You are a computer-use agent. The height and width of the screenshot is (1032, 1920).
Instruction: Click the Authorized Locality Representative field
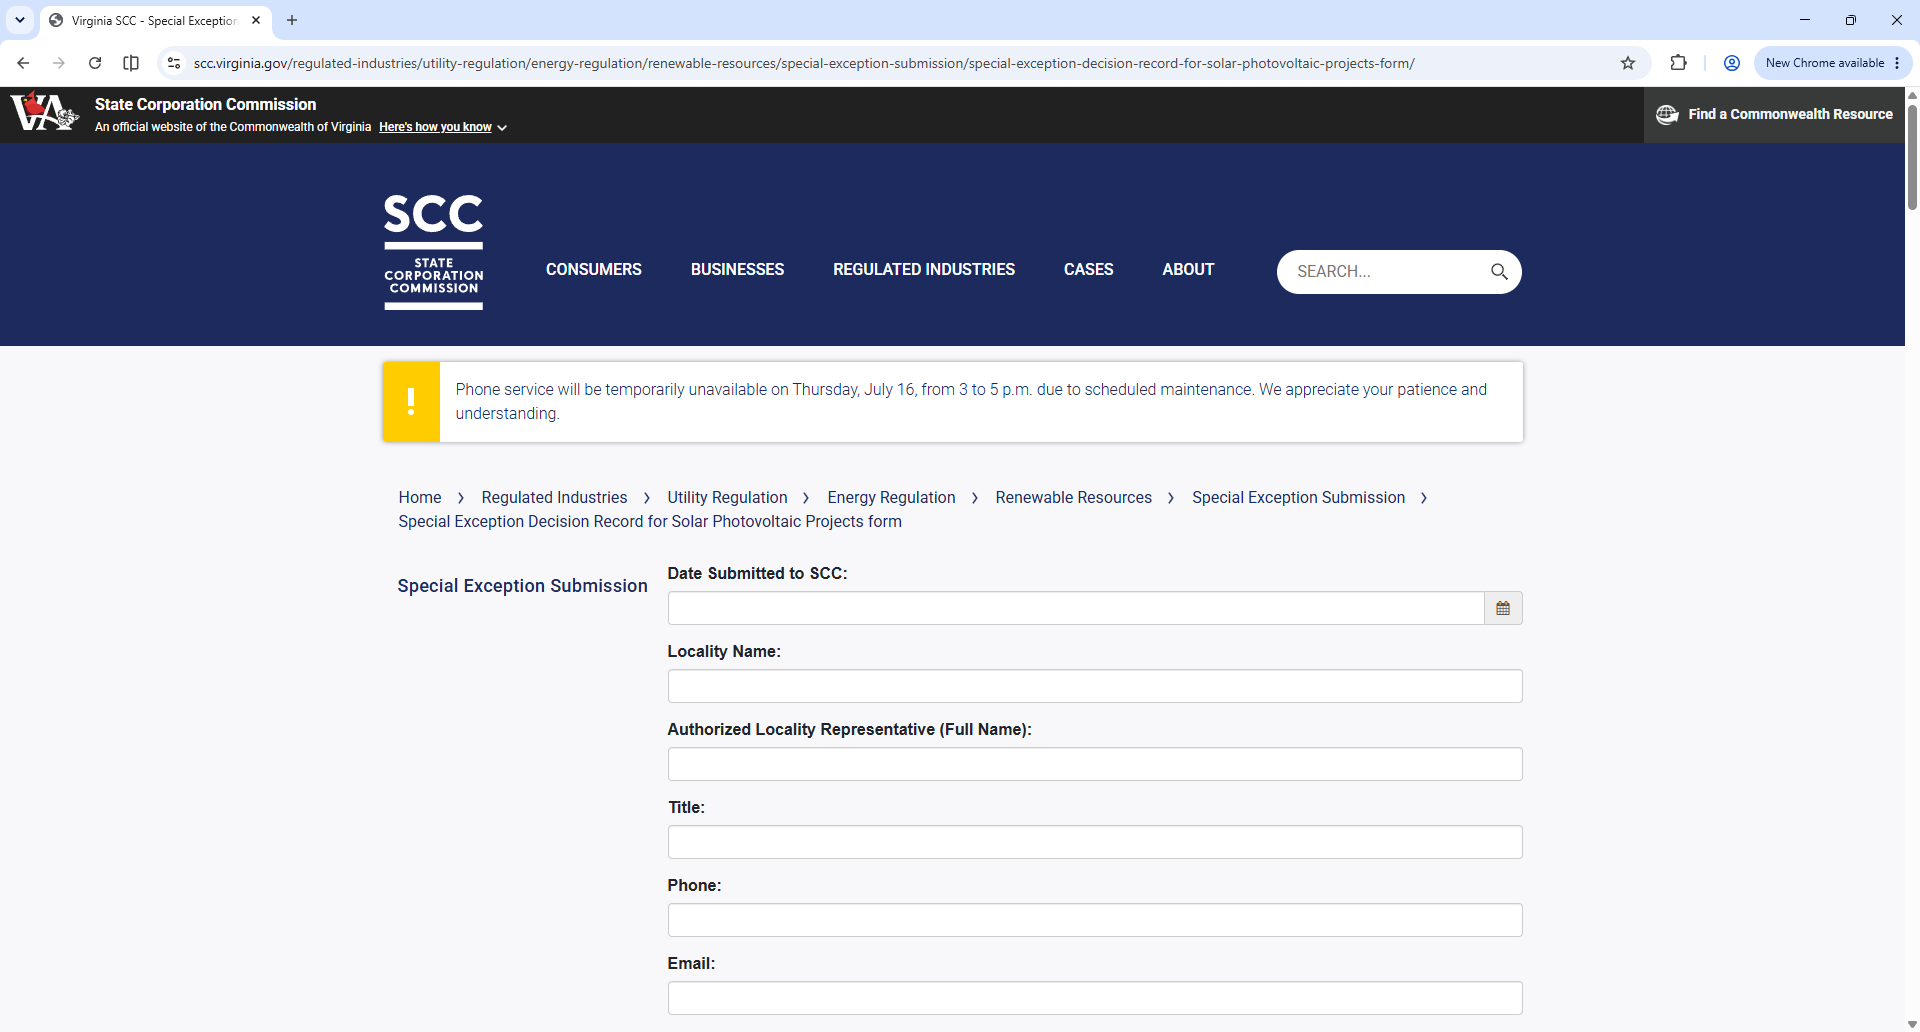point(1095,764)
